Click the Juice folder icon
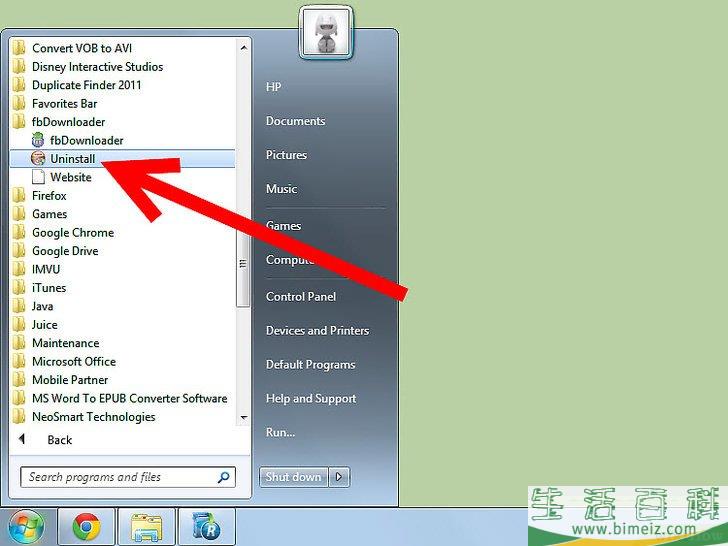The width and height of the screenshot is (728, 546). (x=19, y=325)
